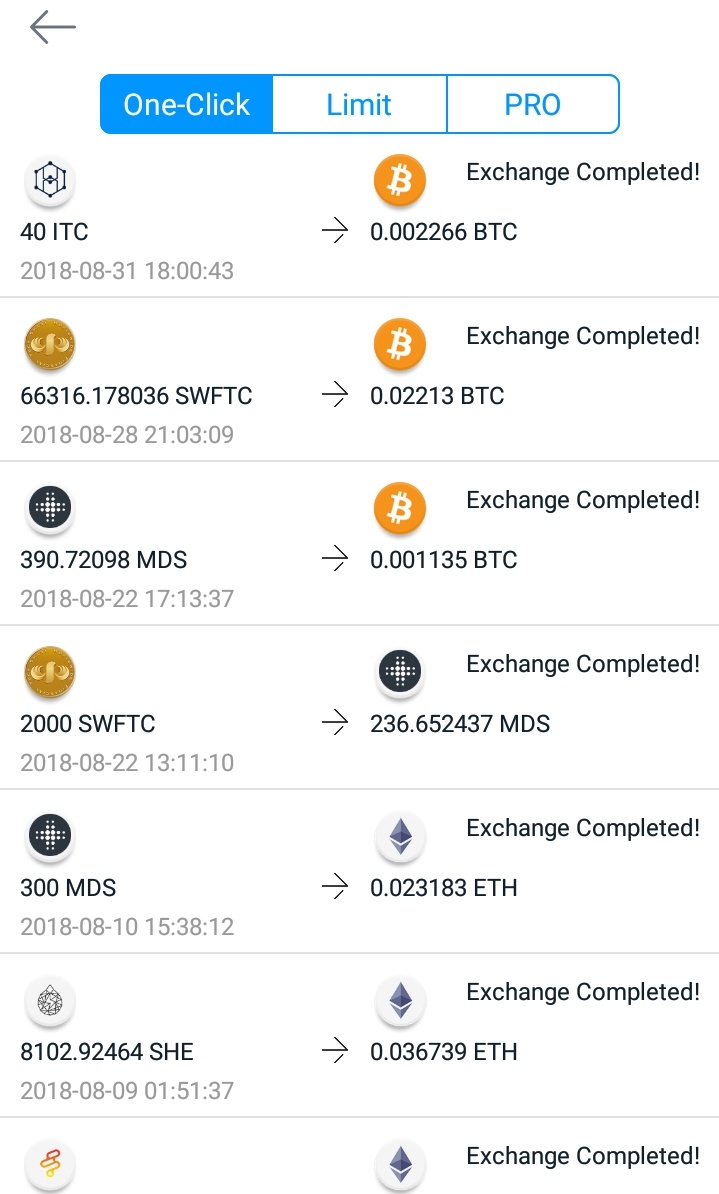This screenshot has height=1194, width=719.
Task: Click the red-orange coin icon in last row
Action: click(50, 1164)
